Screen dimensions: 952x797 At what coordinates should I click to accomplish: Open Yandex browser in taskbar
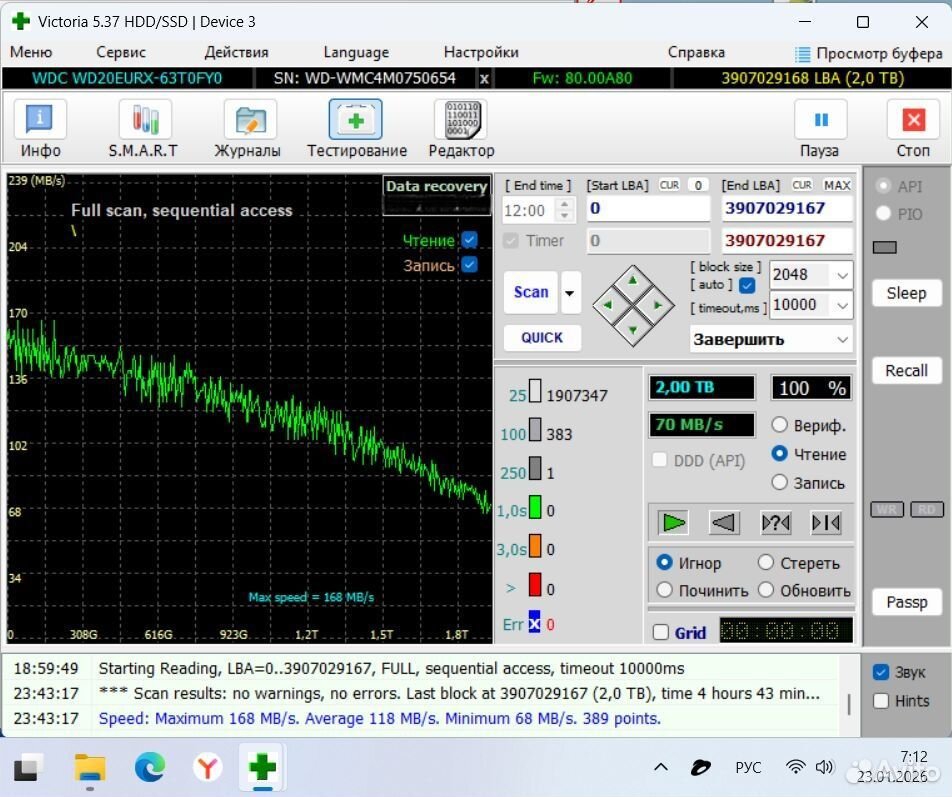click(208, 767)
